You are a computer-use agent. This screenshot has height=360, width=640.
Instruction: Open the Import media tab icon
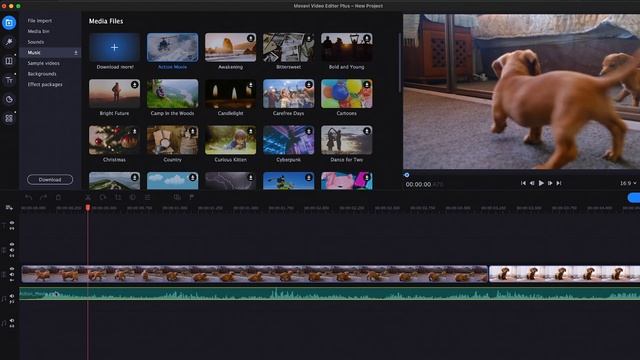click(9, 22)
